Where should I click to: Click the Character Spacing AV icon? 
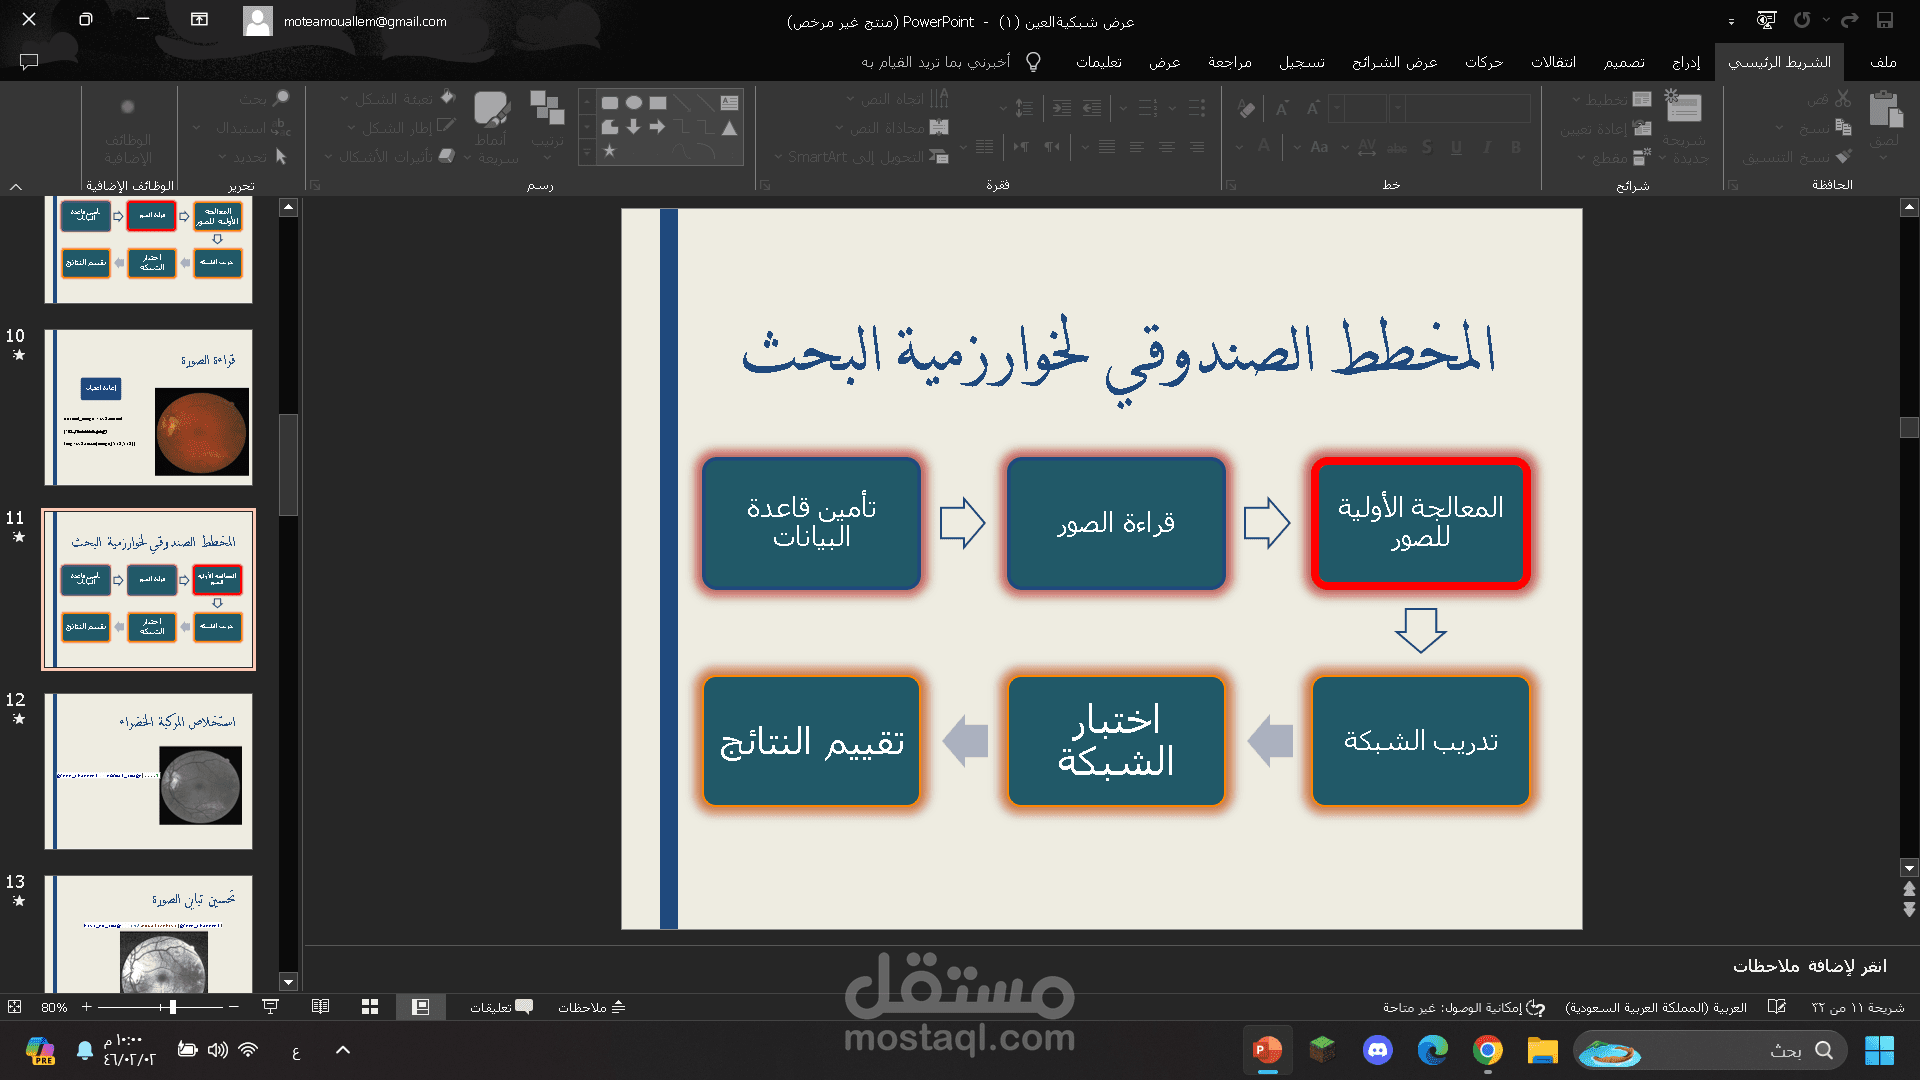tap(1367, 147)
